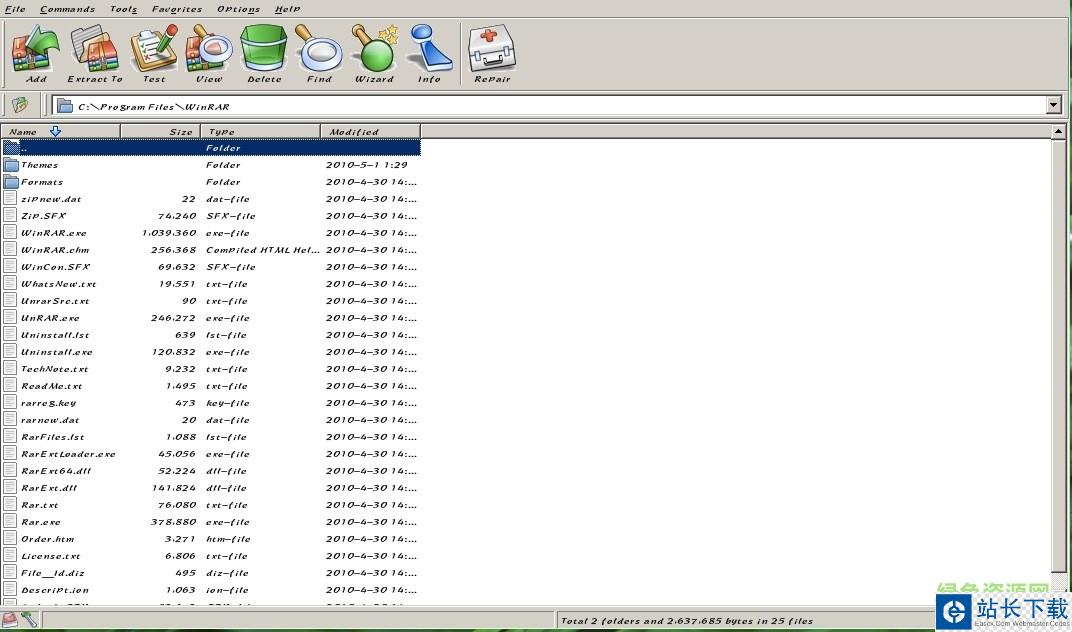Start the Wizard tool
The image size is (1072, 632).
point(374,52)
